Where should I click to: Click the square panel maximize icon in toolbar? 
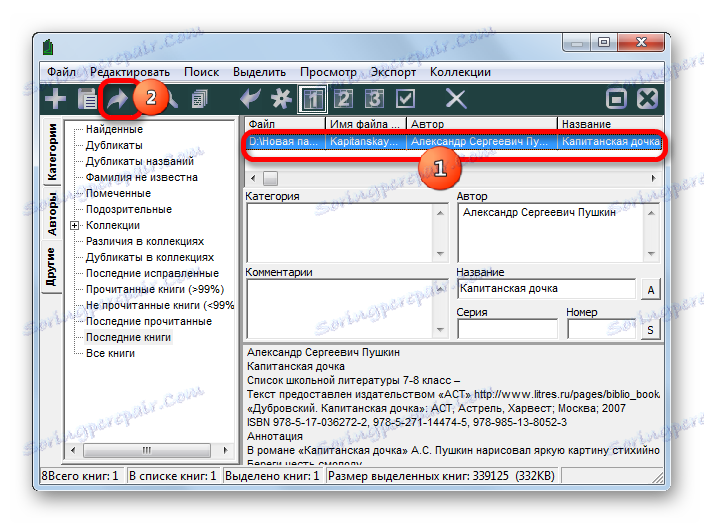(x=616, y=99)
